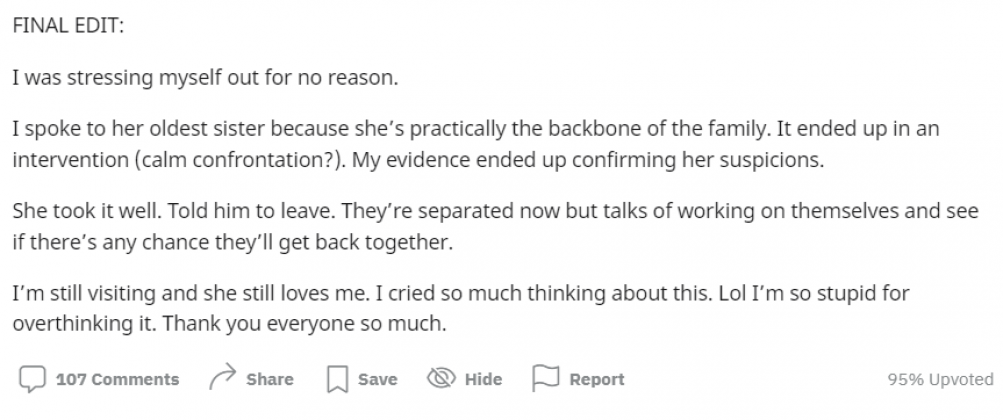
Task: Click the paragraph beginning She took it well
Action: click(495, 226)
